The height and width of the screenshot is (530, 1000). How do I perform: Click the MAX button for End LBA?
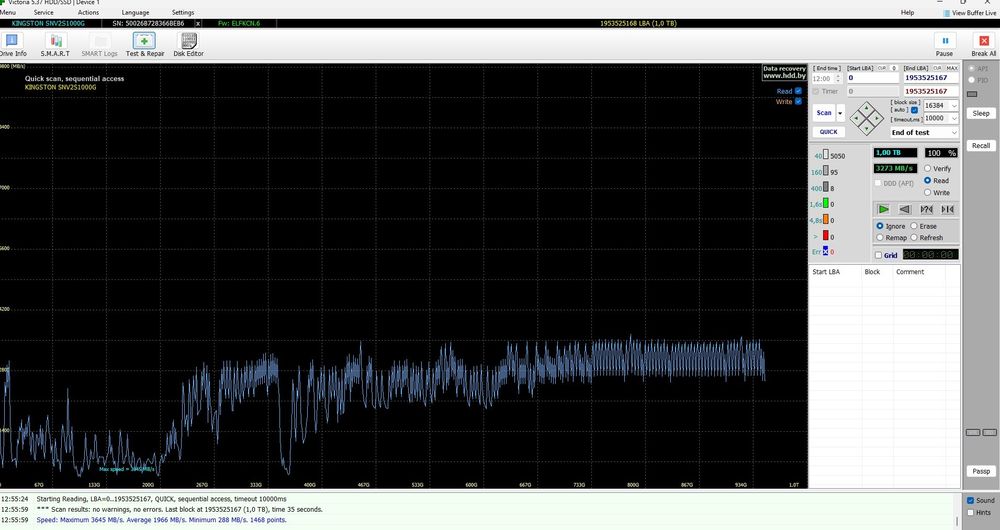952,68
